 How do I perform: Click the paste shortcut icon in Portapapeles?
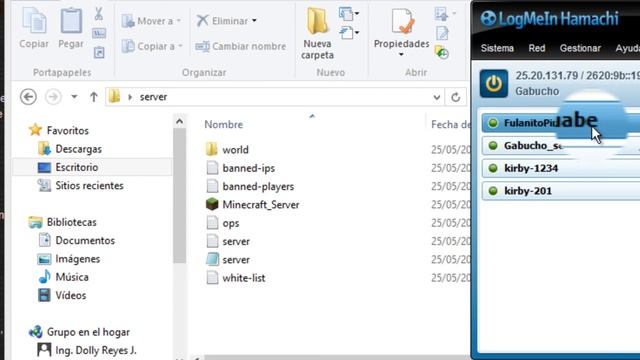point(99,52)
